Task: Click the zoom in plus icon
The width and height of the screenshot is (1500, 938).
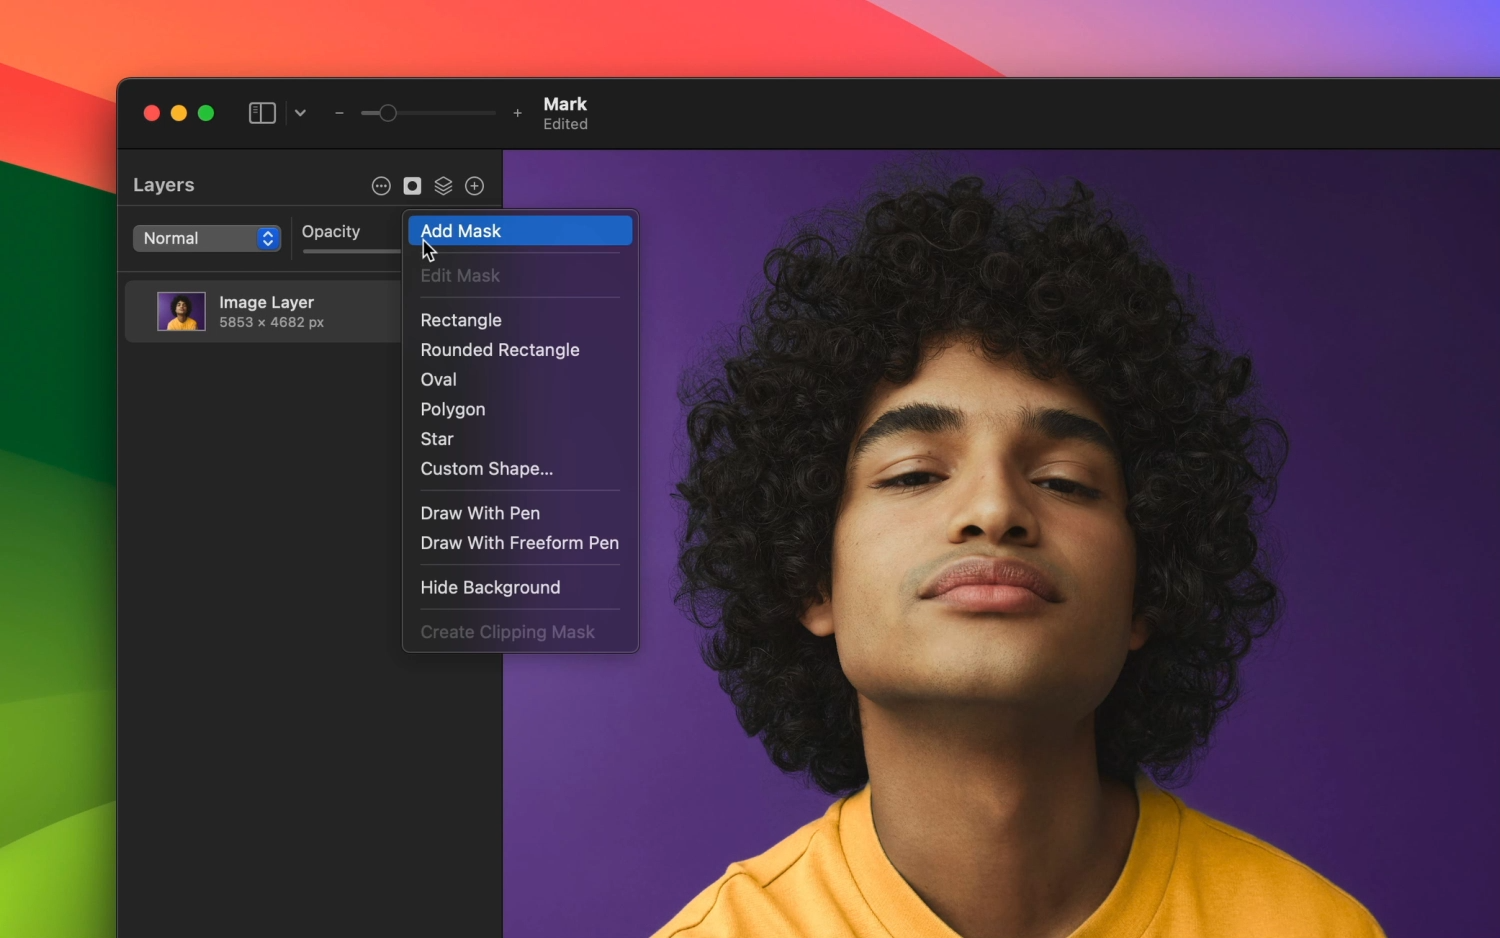Action: tap(517, 113)
